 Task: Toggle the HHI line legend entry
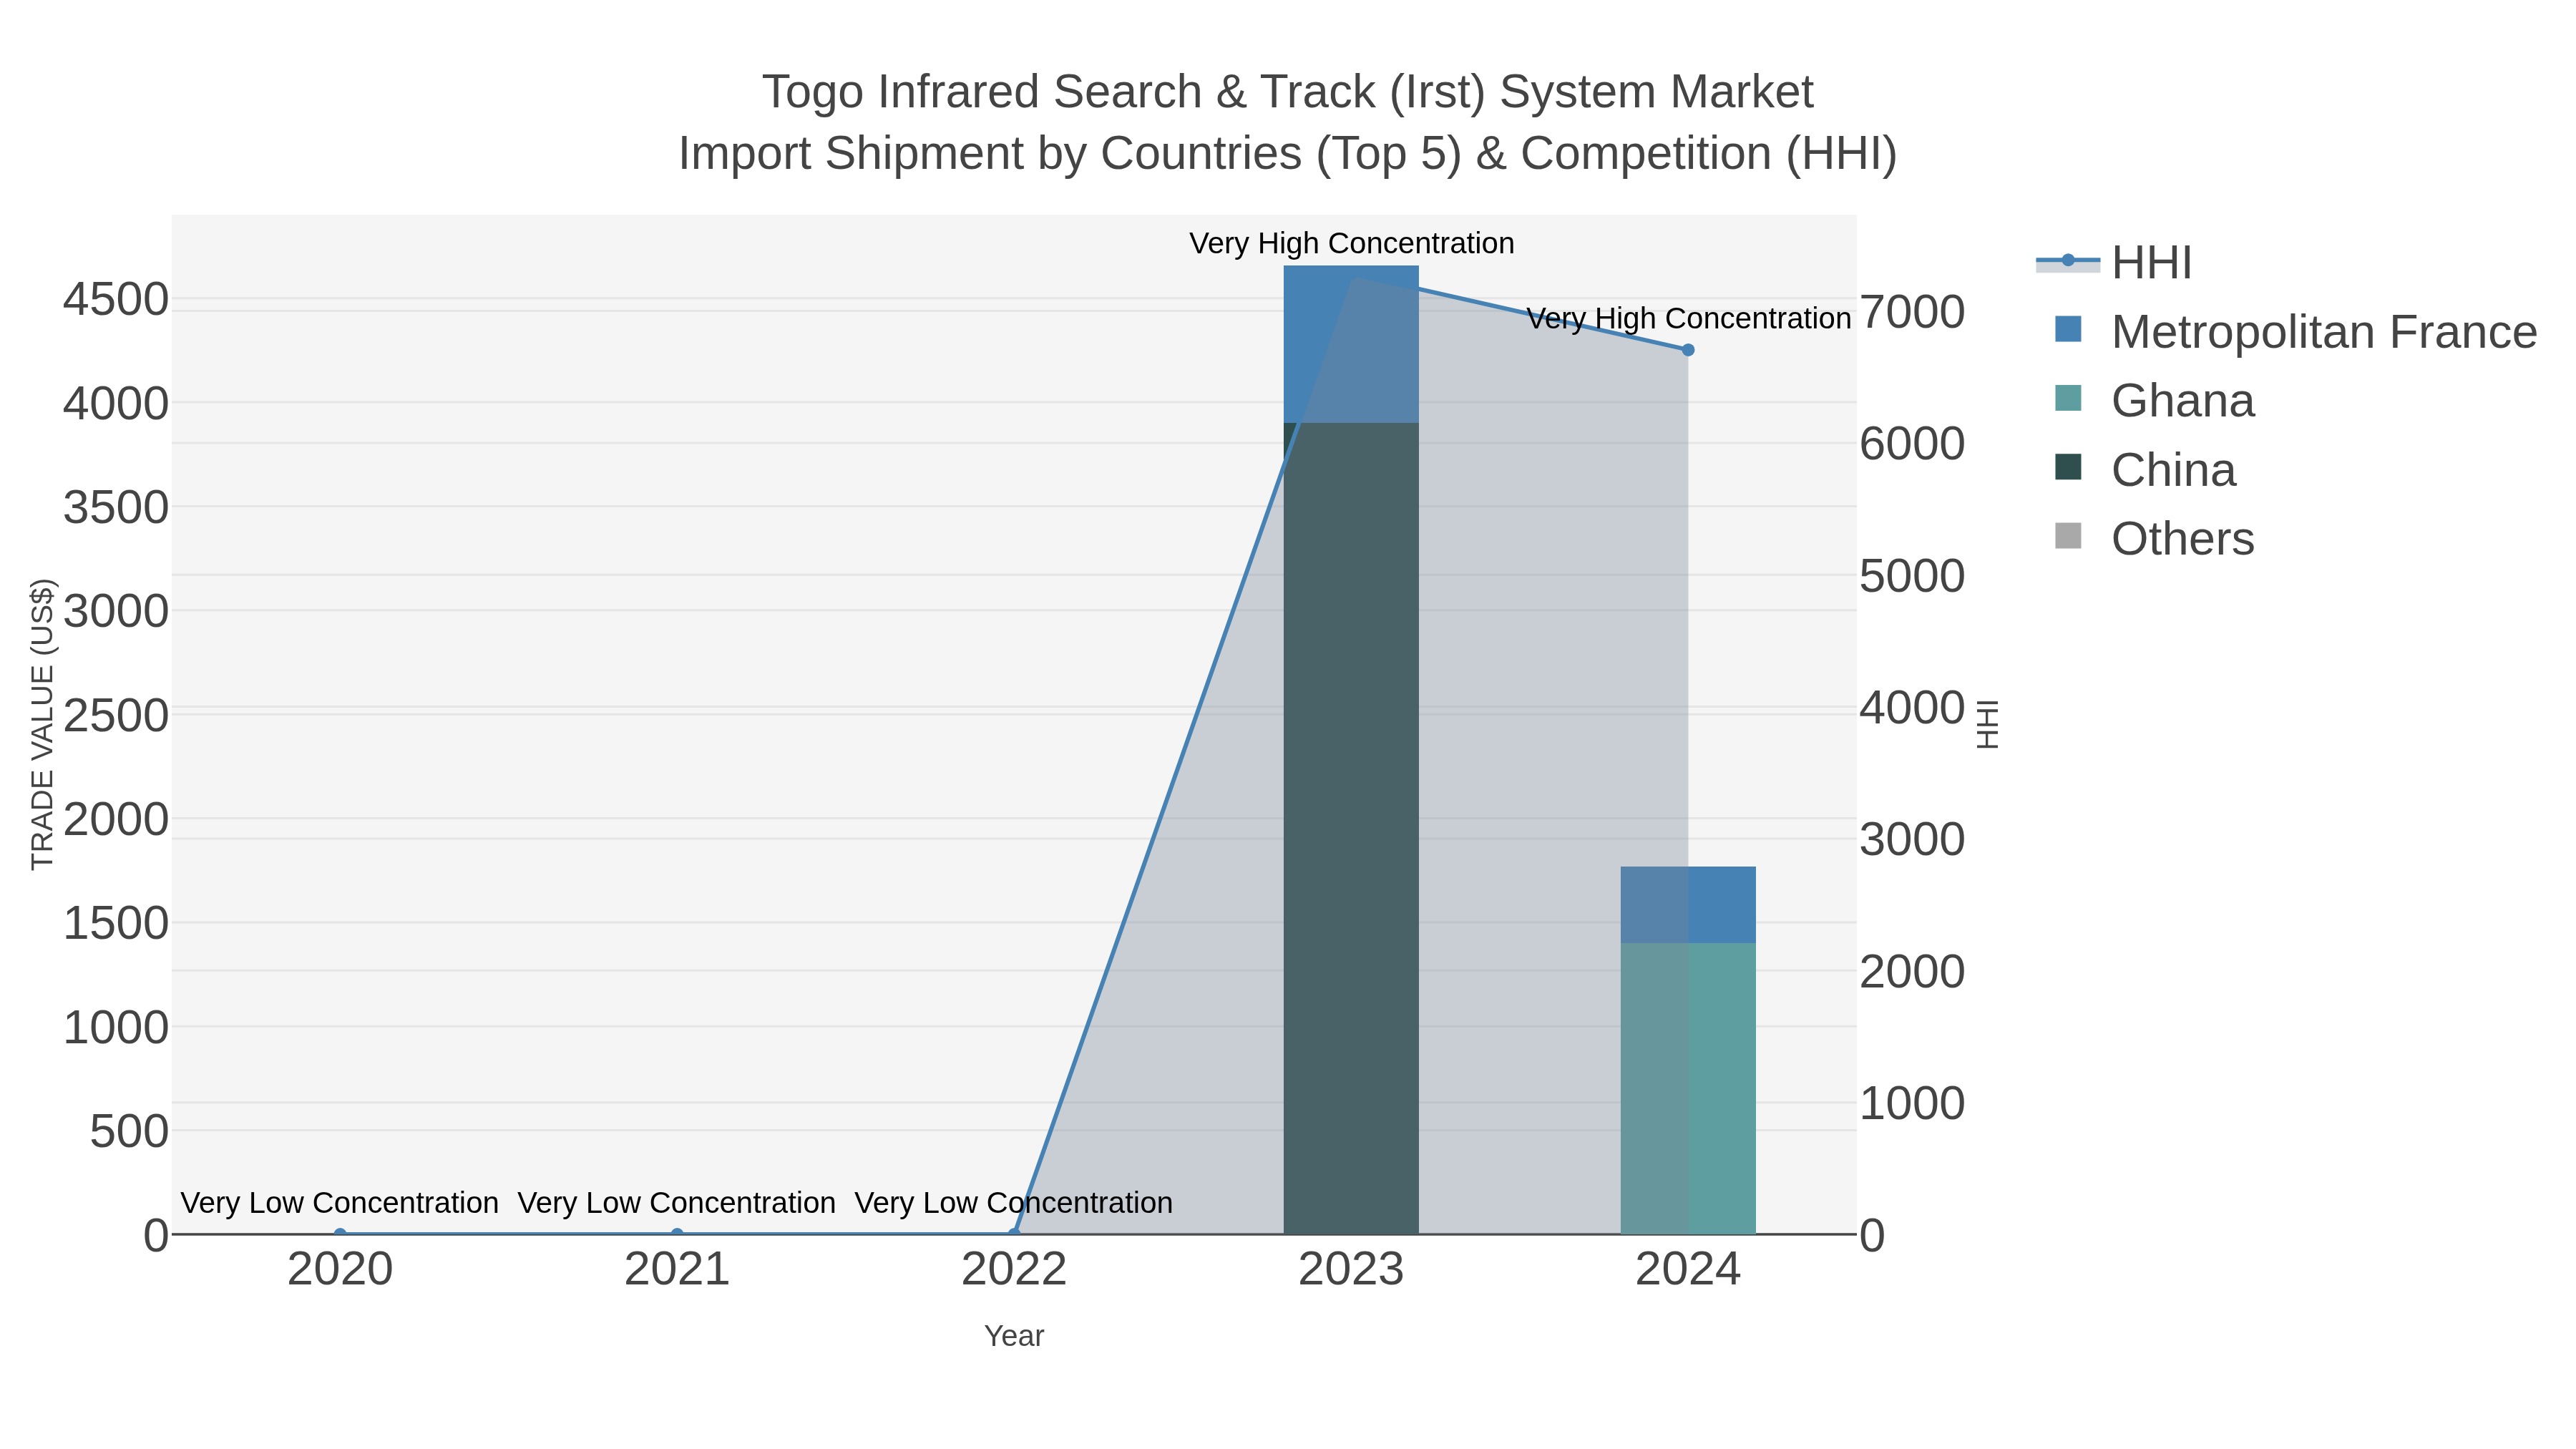point(2114,263)
